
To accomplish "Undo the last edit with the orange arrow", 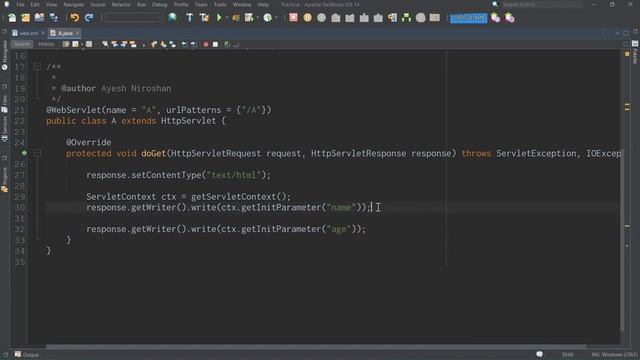I will tap(74, 18).
